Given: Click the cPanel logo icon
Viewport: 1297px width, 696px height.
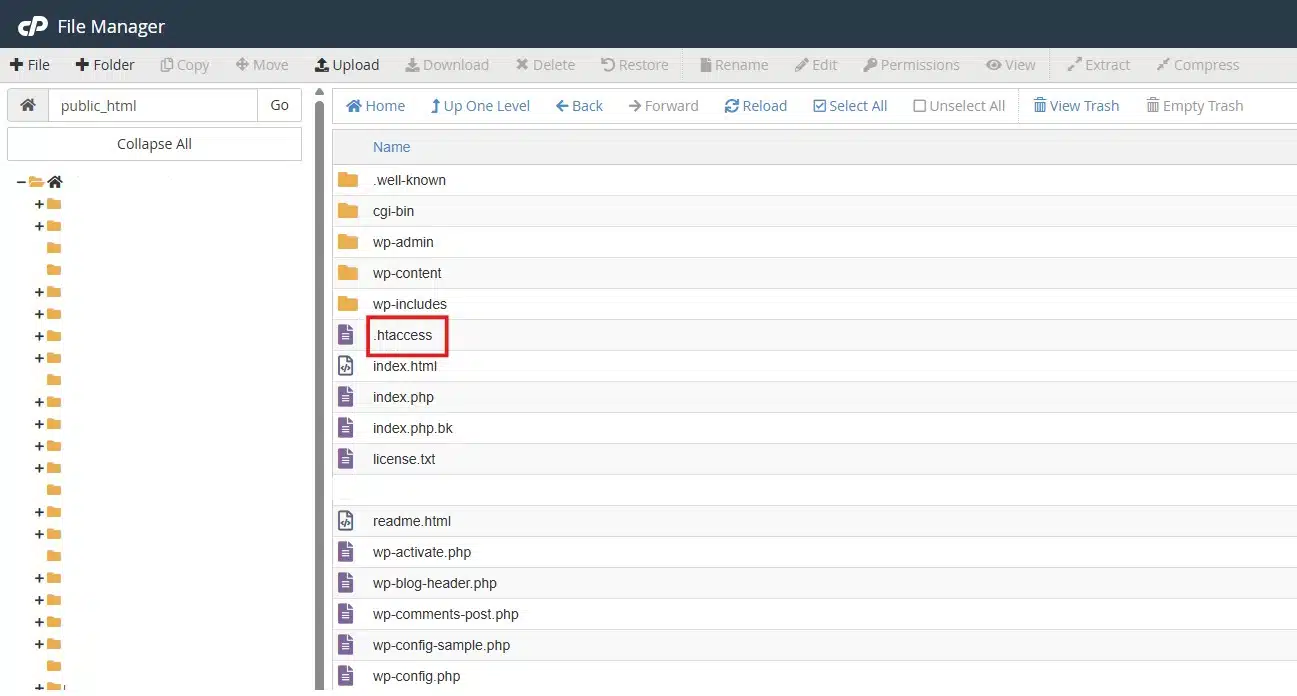Looking at the screenshot, I should click(32, 26).
